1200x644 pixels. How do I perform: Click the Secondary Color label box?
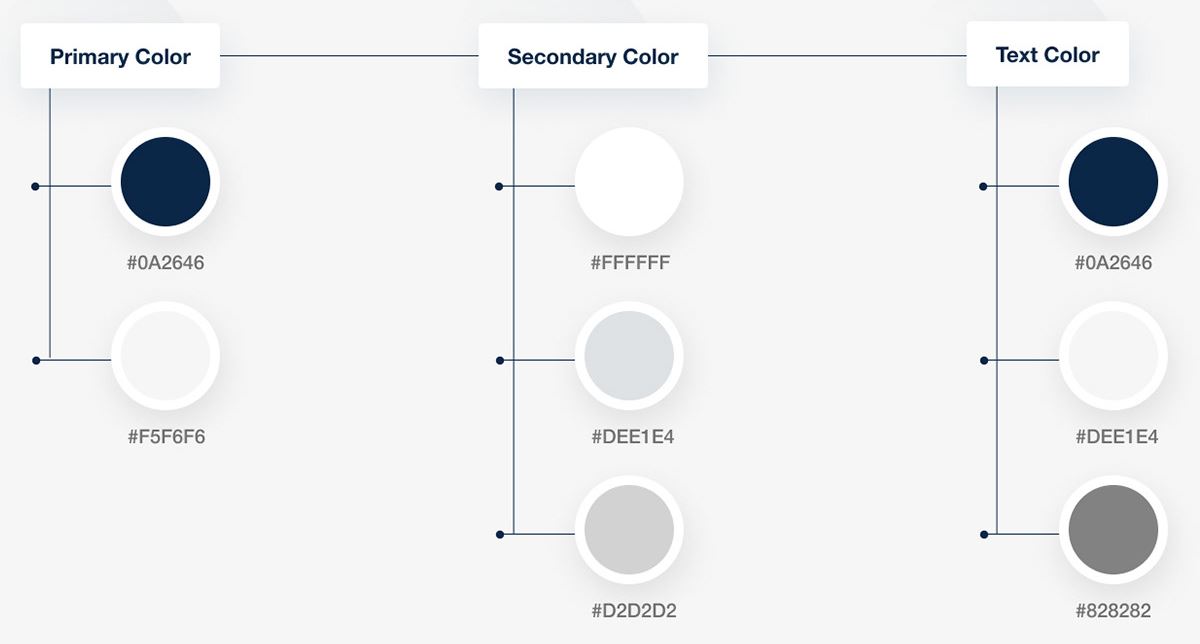593,57
